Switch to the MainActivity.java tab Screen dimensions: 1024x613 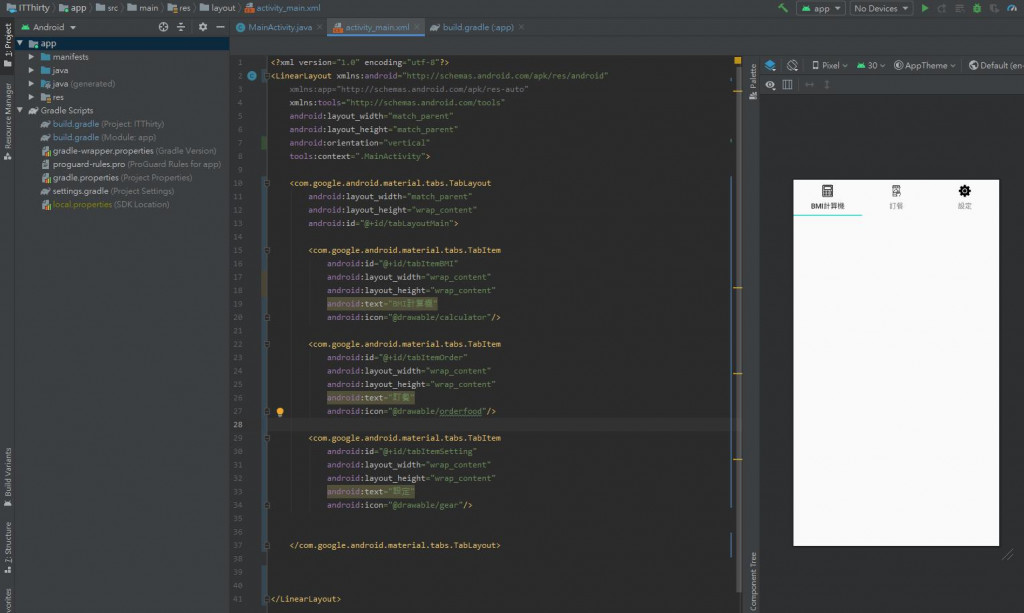279,27
